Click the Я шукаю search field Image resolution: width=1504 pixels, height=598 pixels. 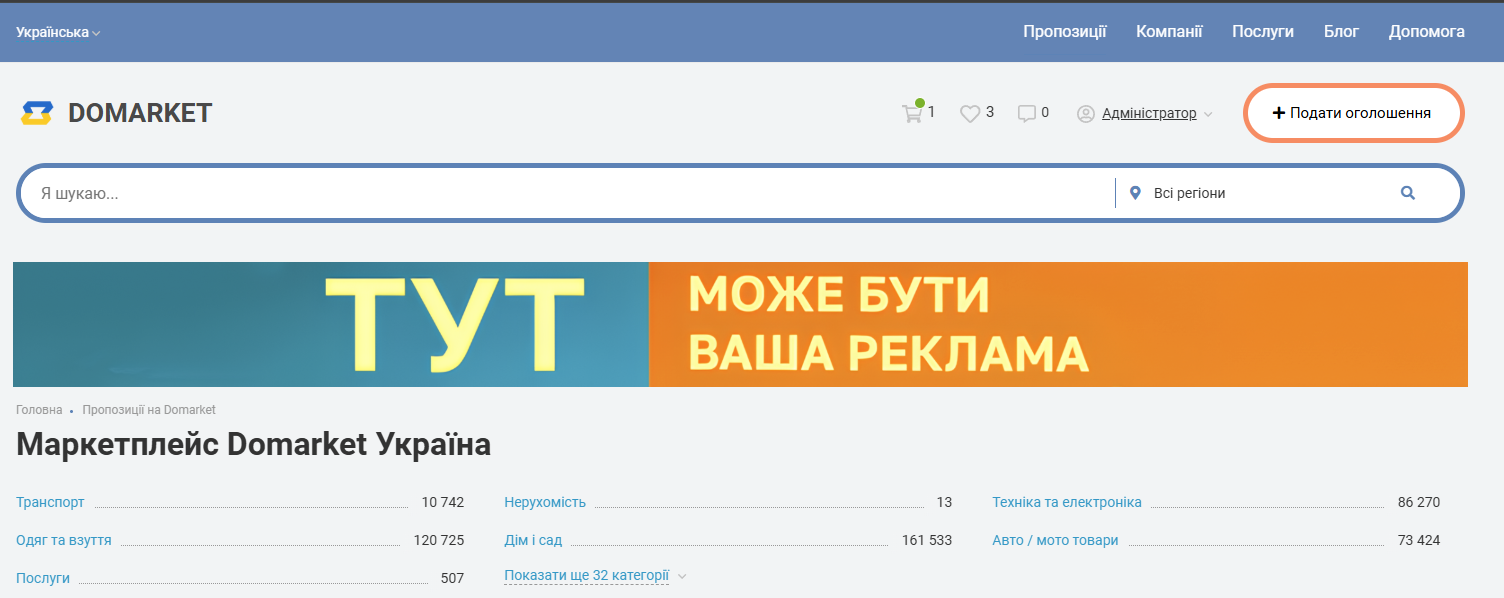[x=570, y=193]
